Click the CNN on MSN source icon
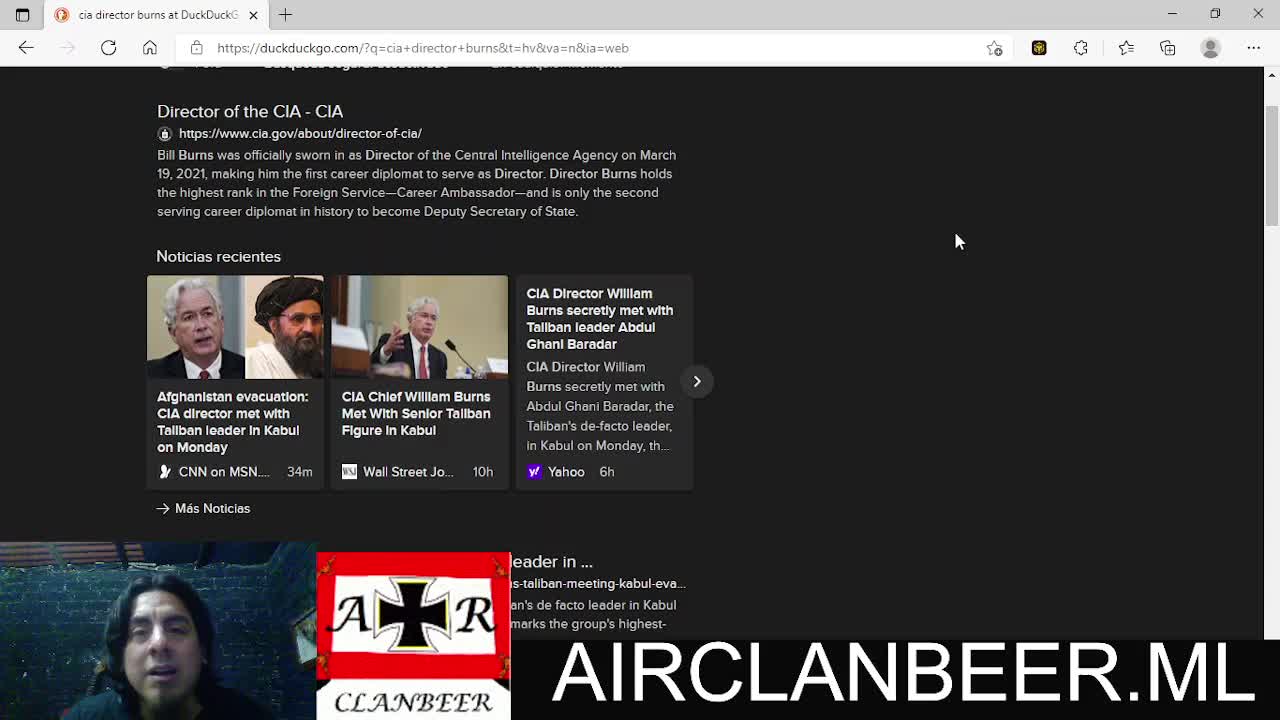The height and width of the screenshot is (720, 1280). pos(165,472)
